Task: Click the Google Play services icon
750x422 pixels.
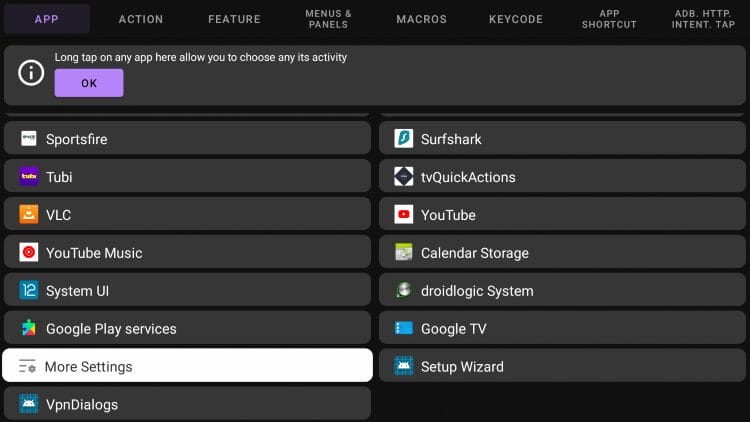Action: (29, 328)
